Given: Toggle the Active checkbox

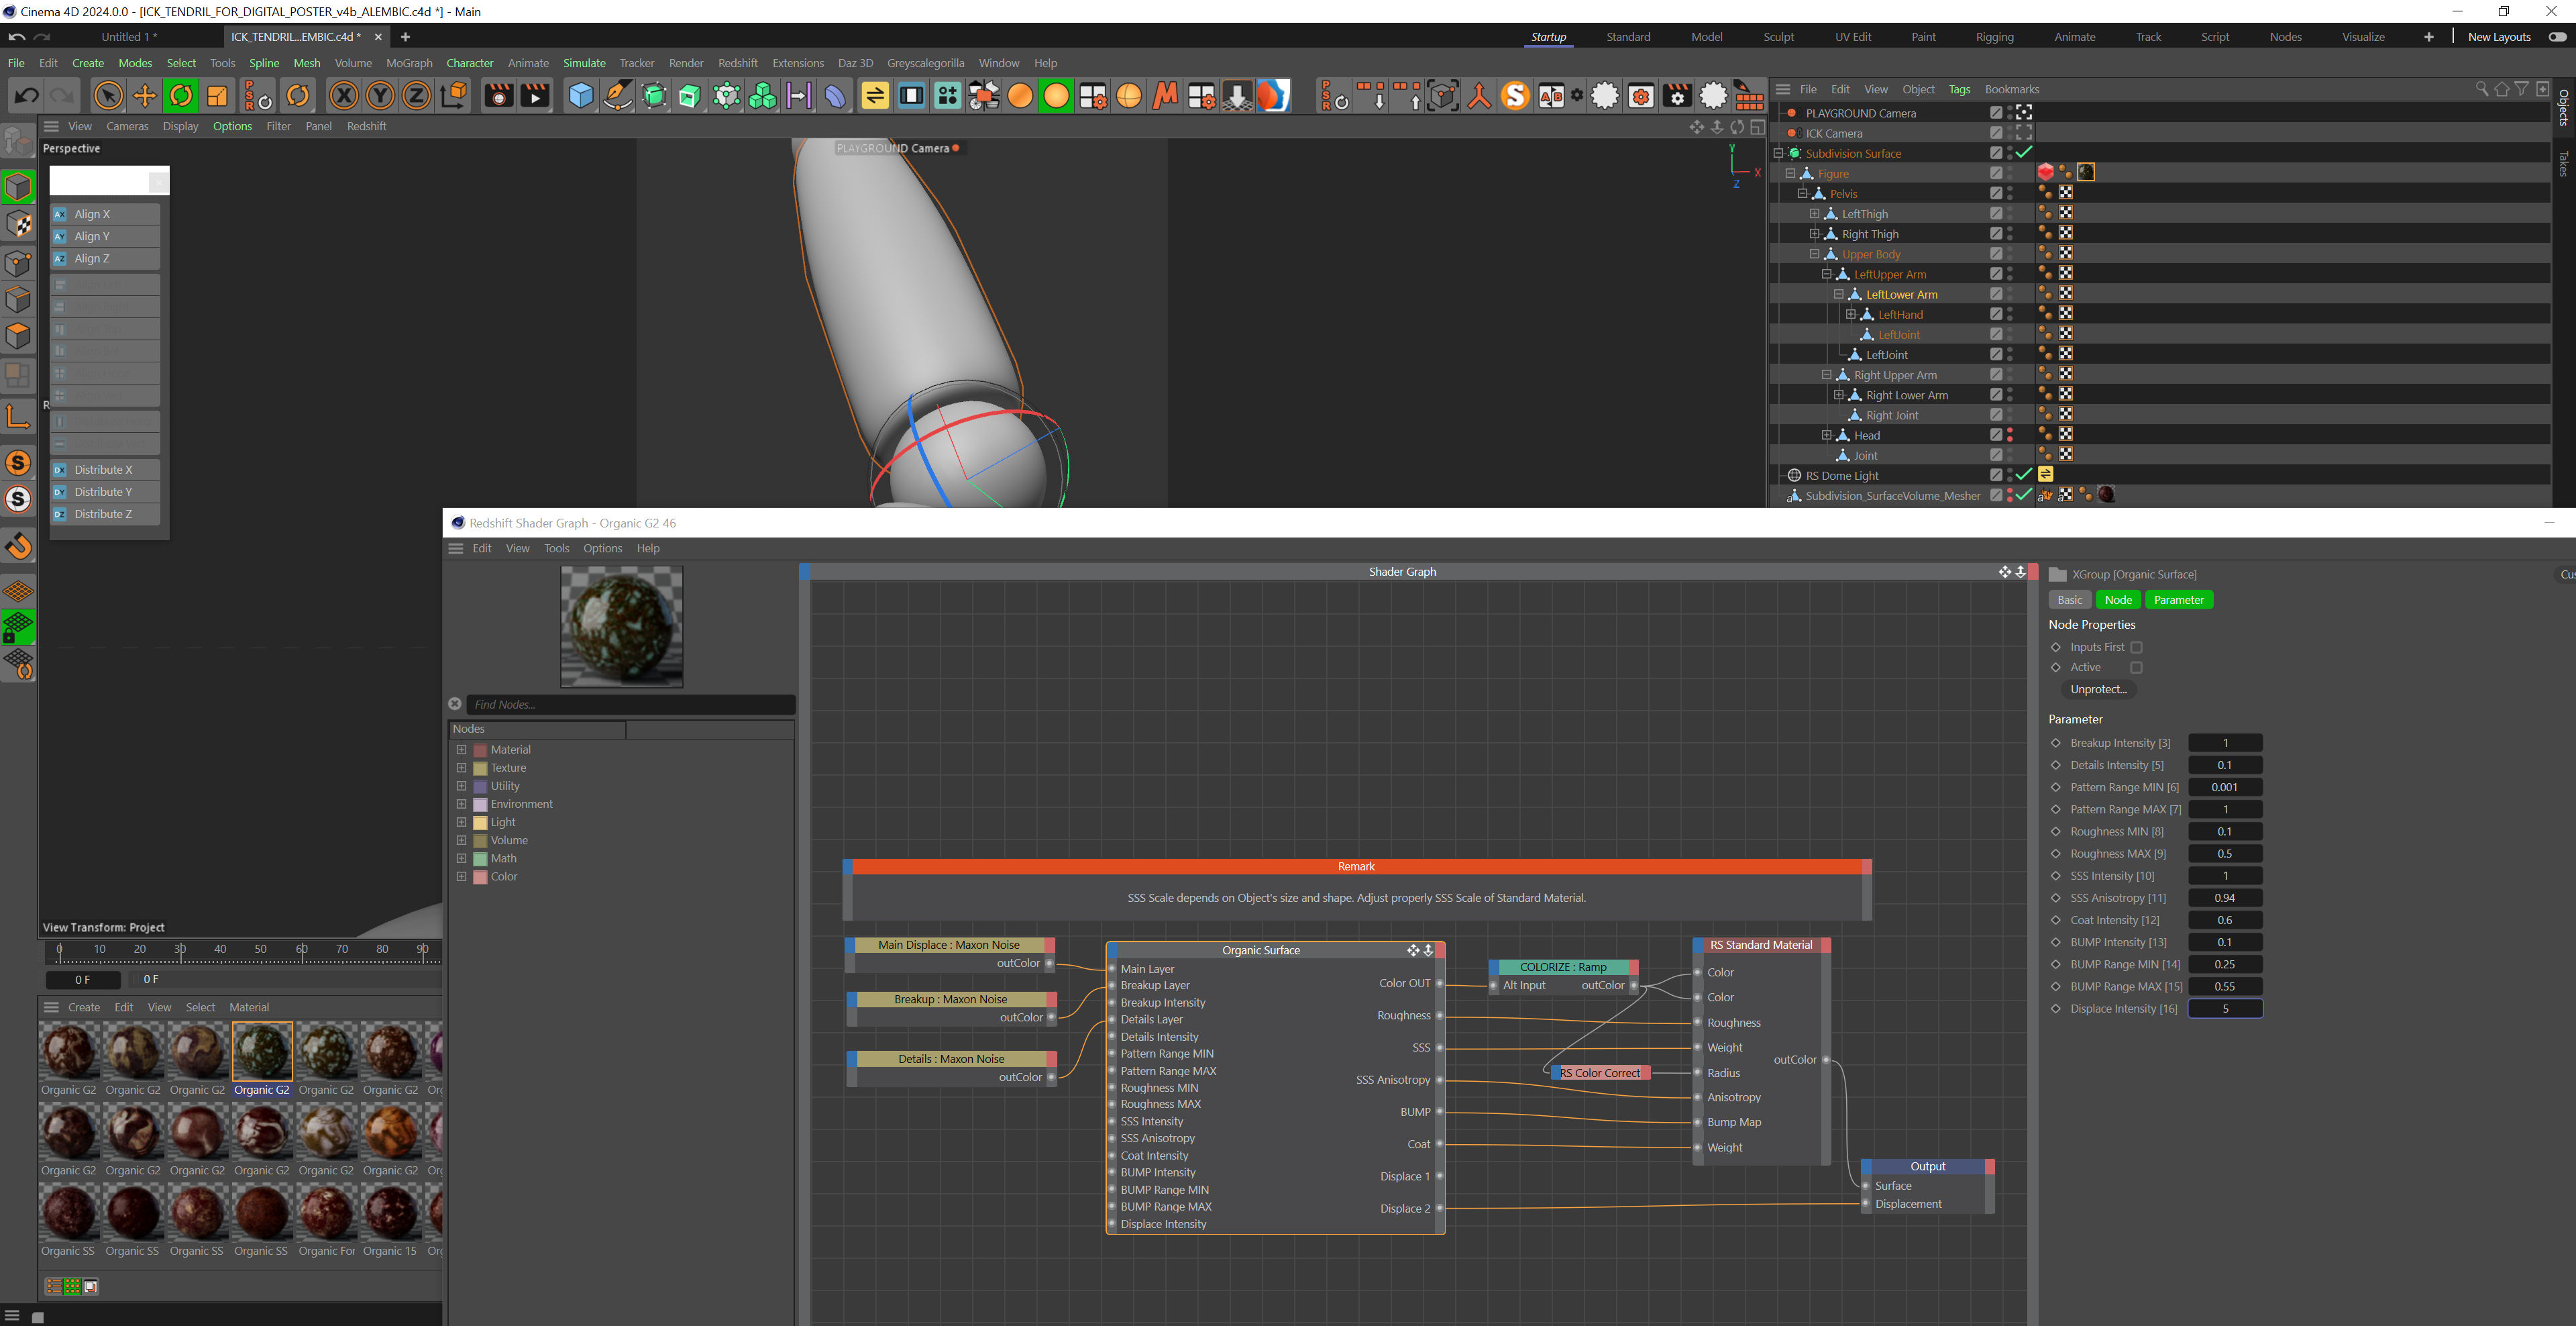Looking at the screenshot, I should click(x=2136, y=667).
